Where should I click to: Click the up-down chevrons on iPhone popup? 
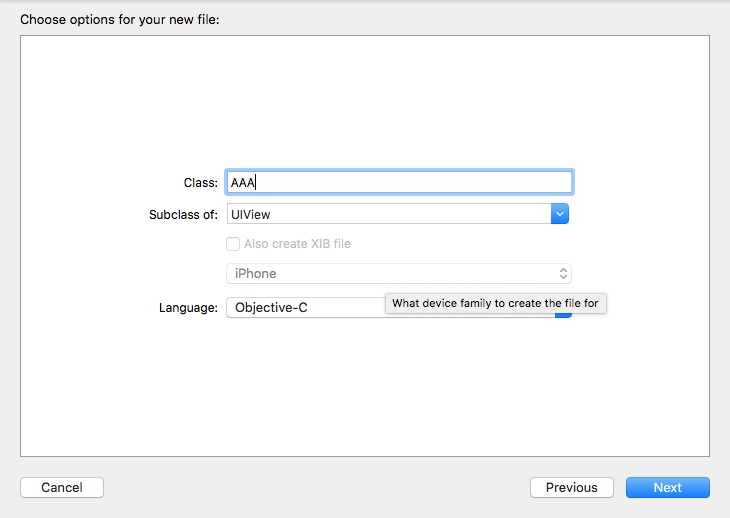pyautogui.click(x=563, y=274)
